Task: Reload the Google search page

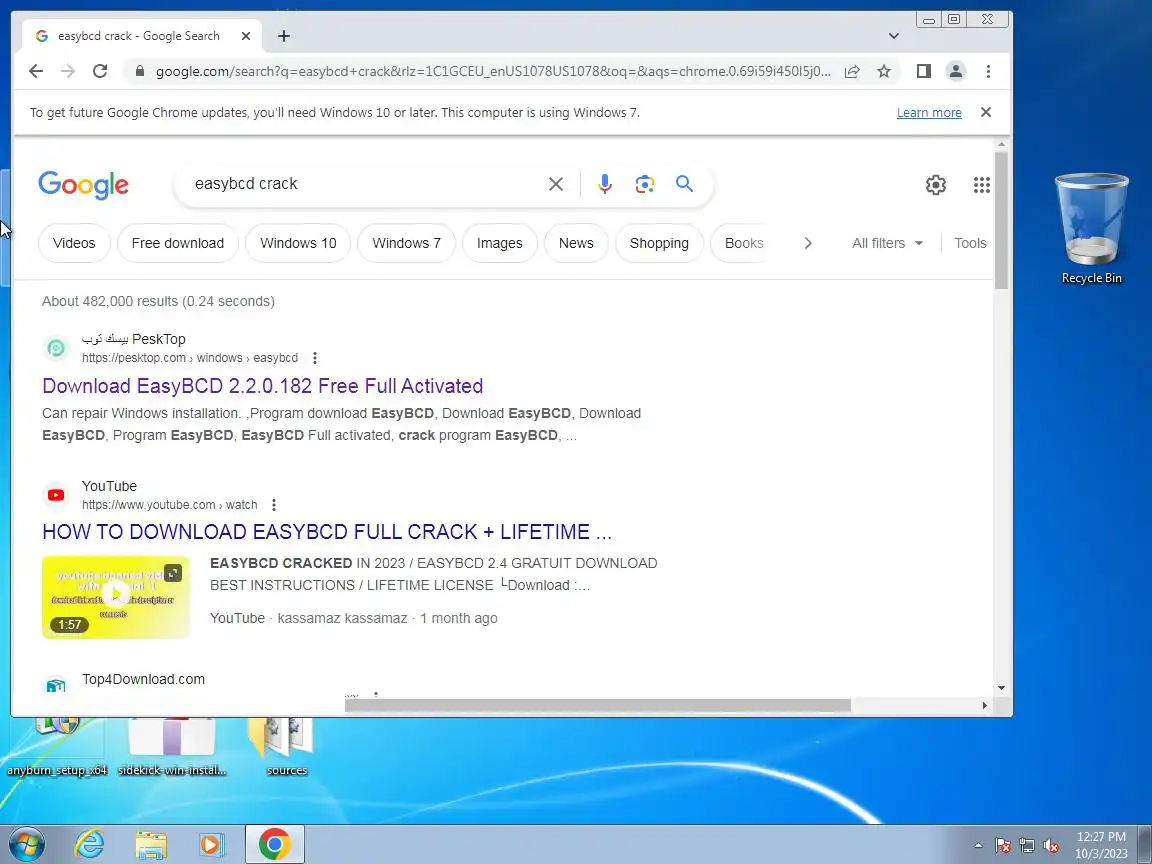Action: tap(100, 71)
